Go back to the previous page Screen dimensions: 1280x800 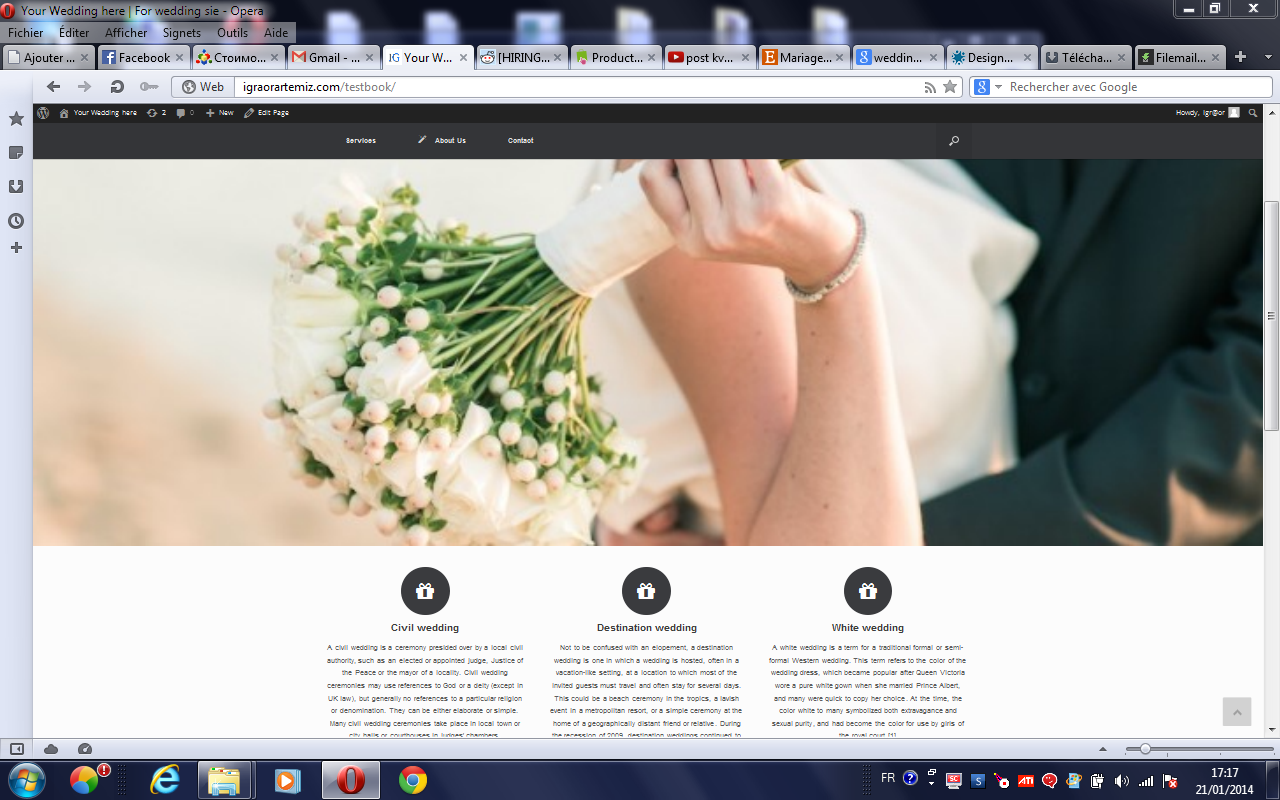(x=54, y=87)
